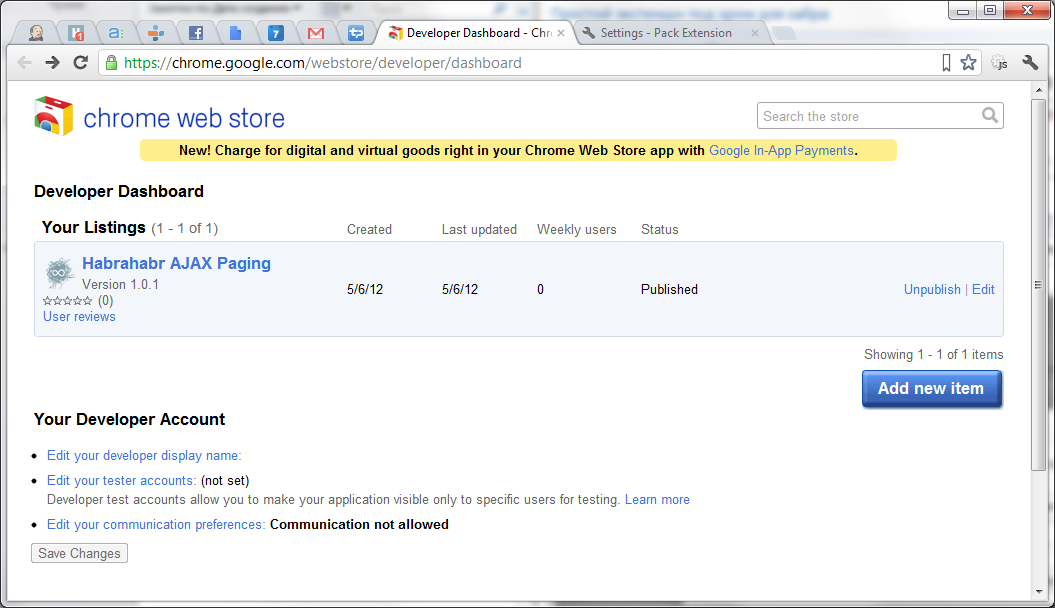Click the 'Developer Dashboard' heading
The width and height of the screenshot is (1055, 608).
coord(119,191)
